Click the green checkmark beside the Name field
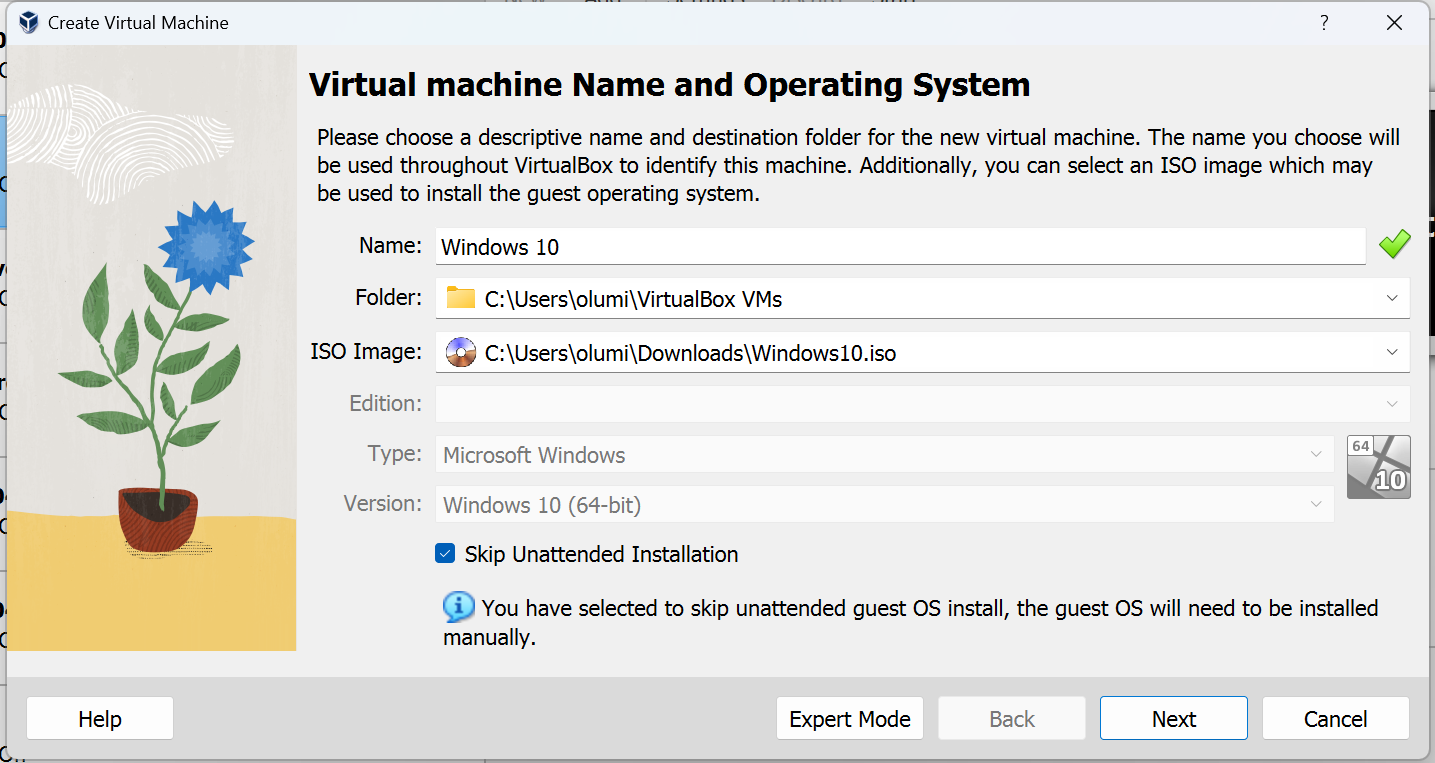This screenshot has width=1435, height=763. (1394, 245)
